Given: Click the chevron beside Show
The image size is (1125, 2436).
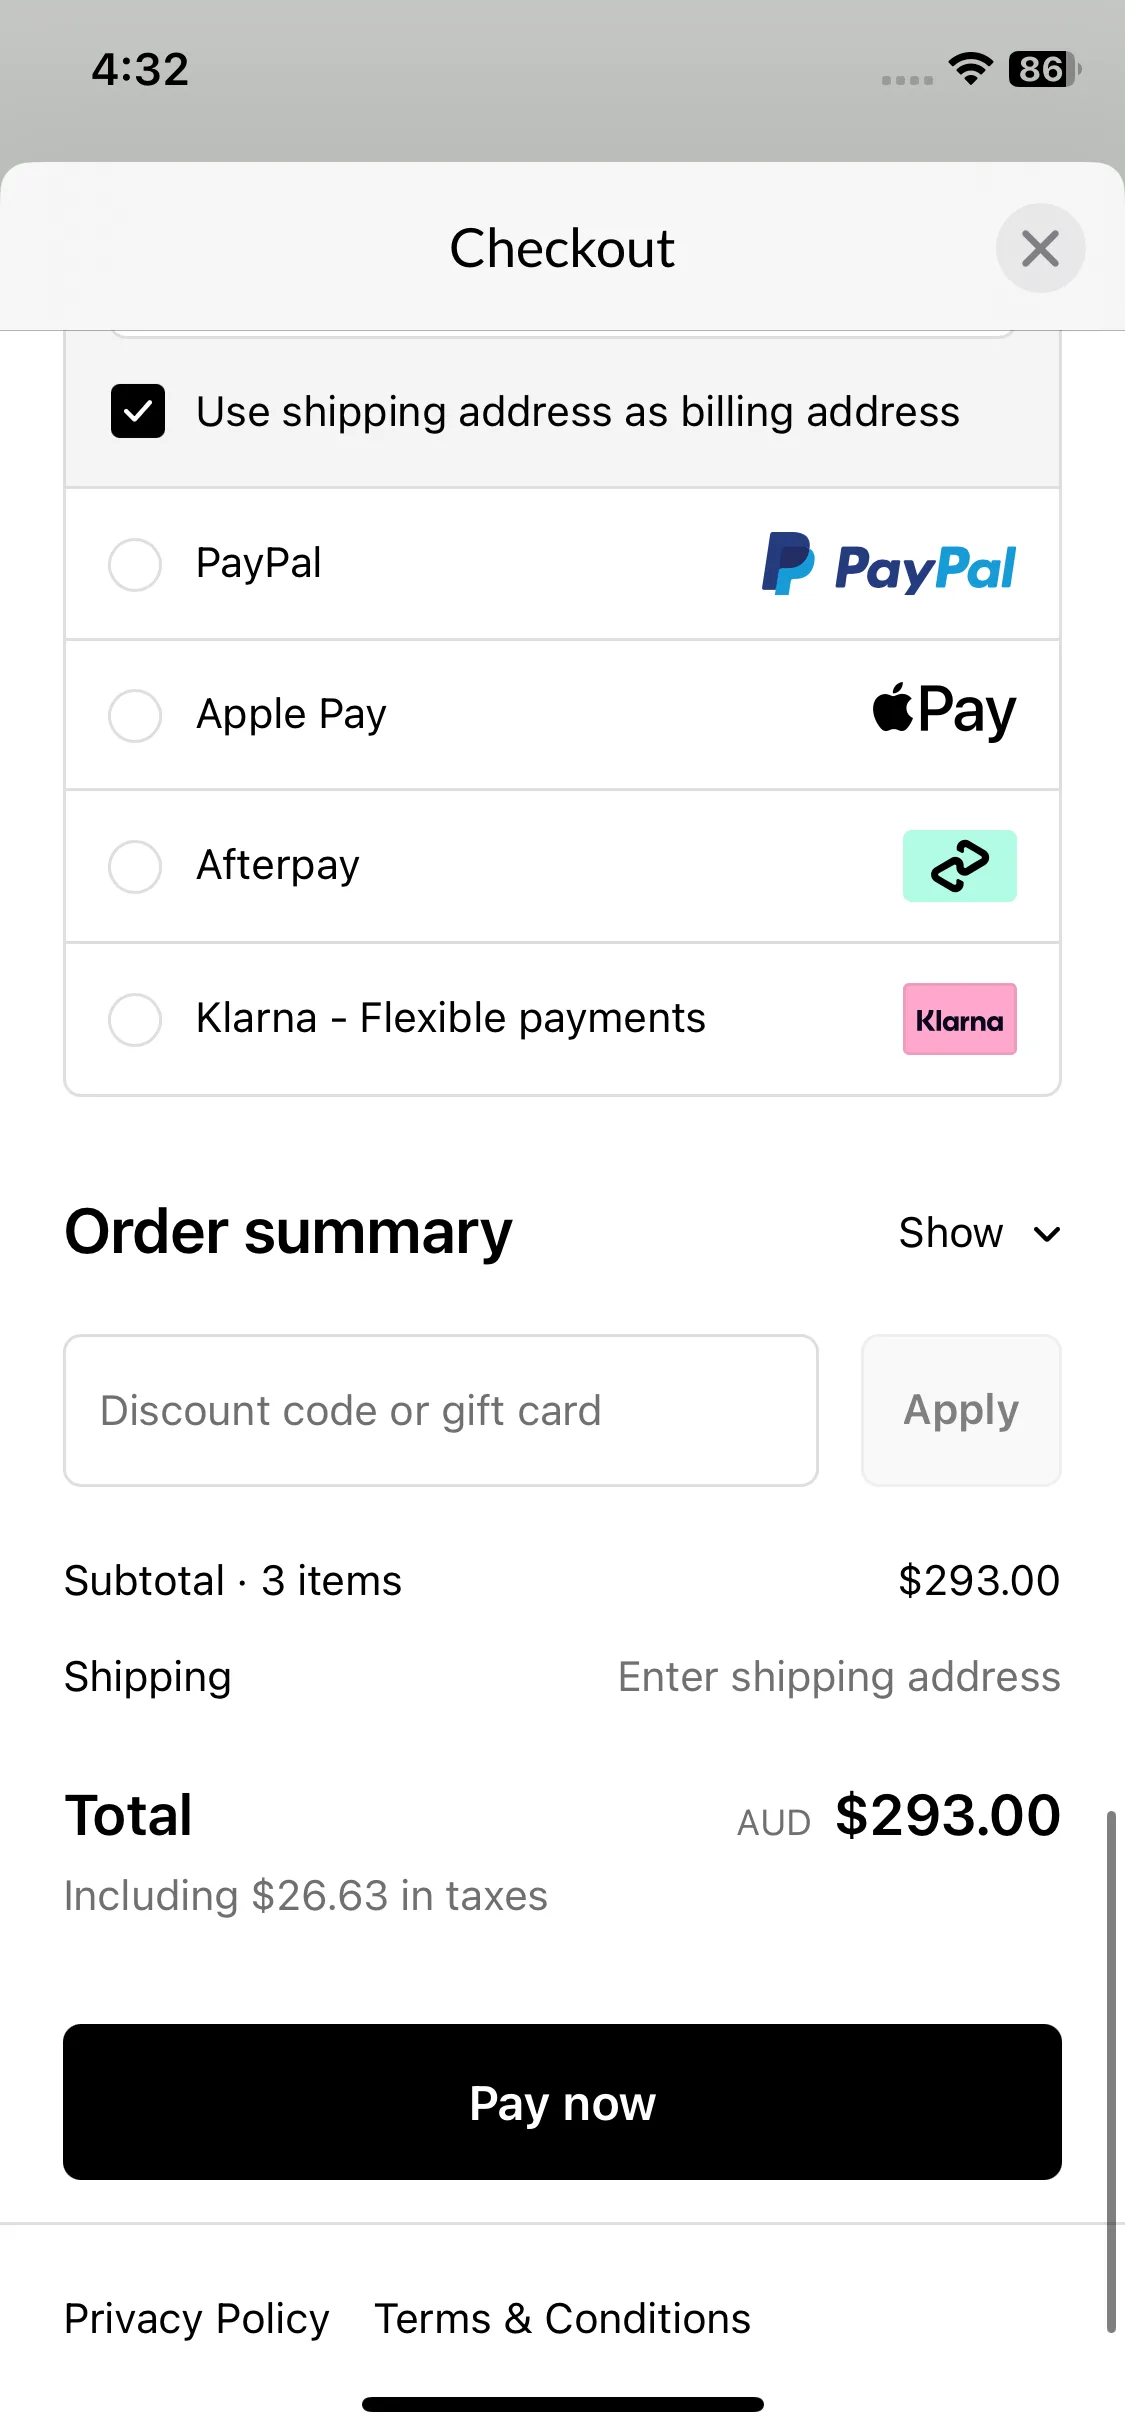Looking at the screenshot, I should click(x=1046, y=1234).
